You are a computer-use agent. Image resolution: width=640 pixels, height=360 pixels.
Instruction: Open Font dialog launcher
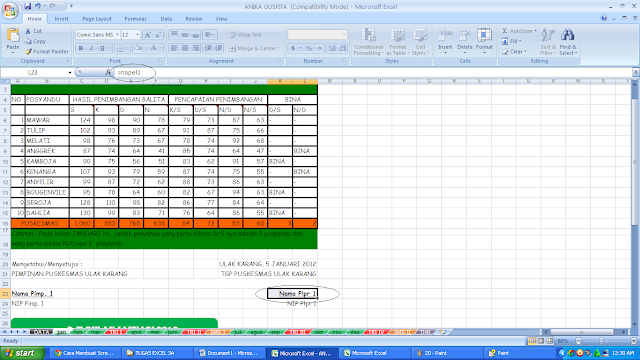pos(161,61)
